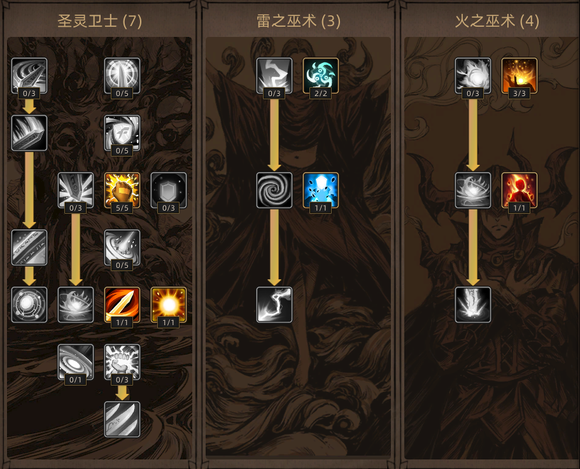Choose the teal swirl talent at 2/2
Viewport: 580px width, 469px height.
[321, 75]
